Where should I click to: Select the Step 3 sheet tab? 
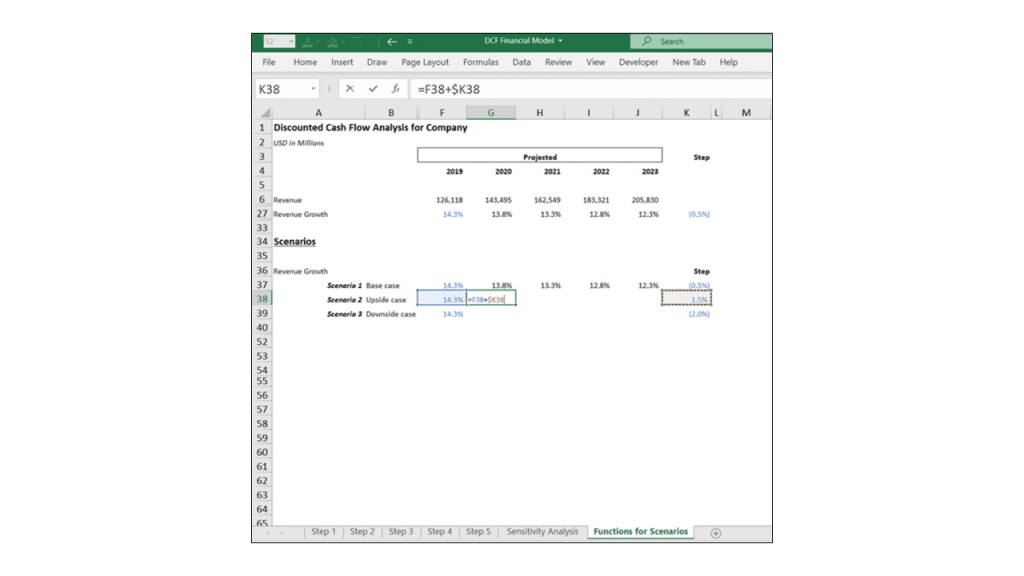click(x=400, y=532)
